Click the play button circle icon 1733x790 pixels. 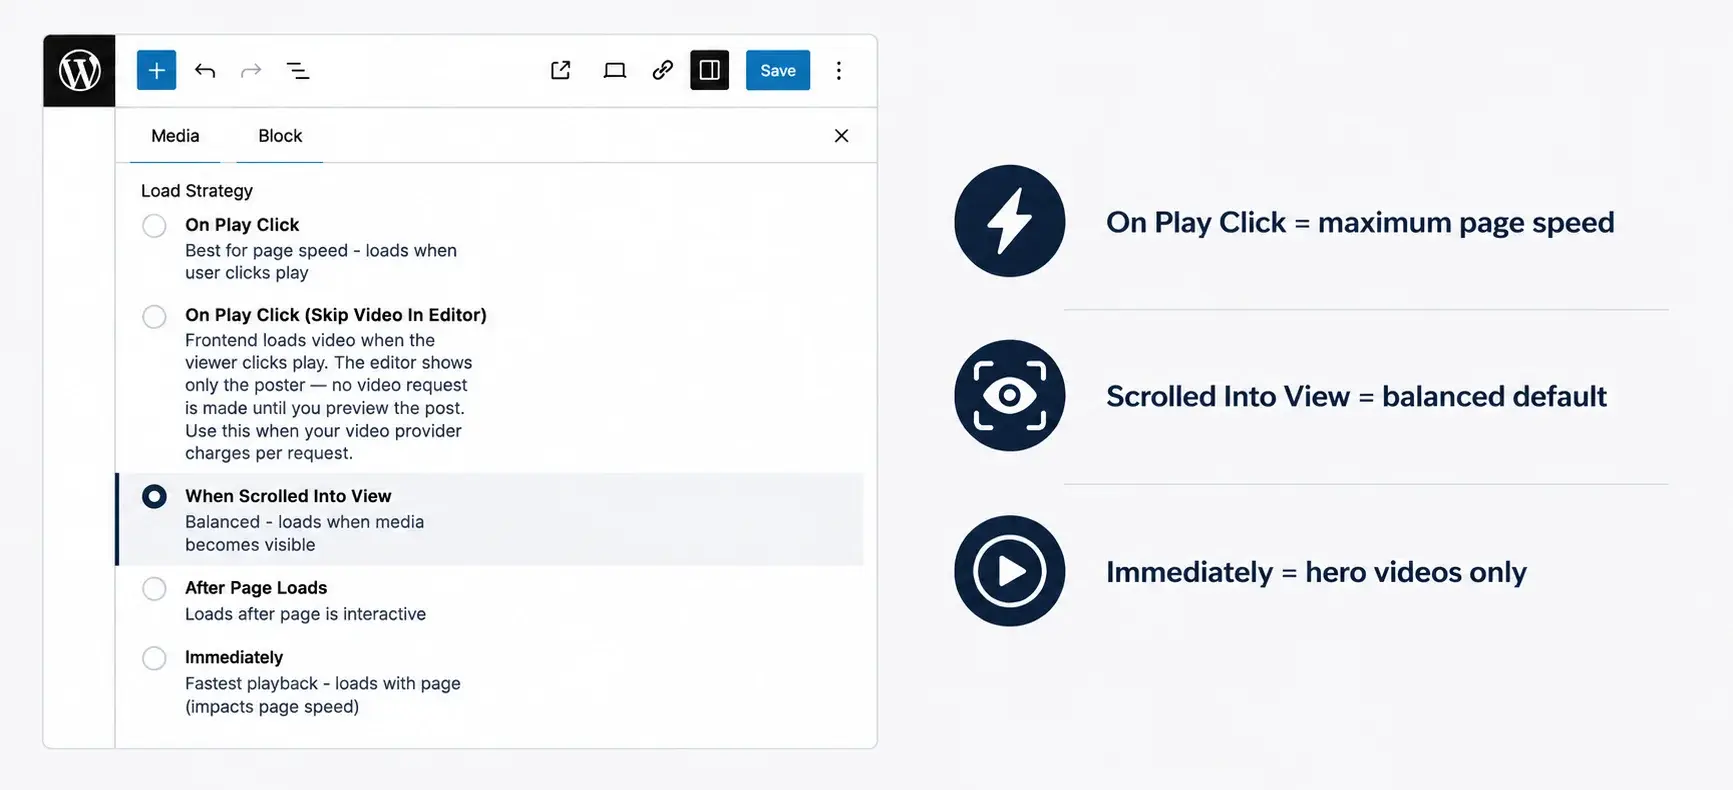[x=1009, y=571]
